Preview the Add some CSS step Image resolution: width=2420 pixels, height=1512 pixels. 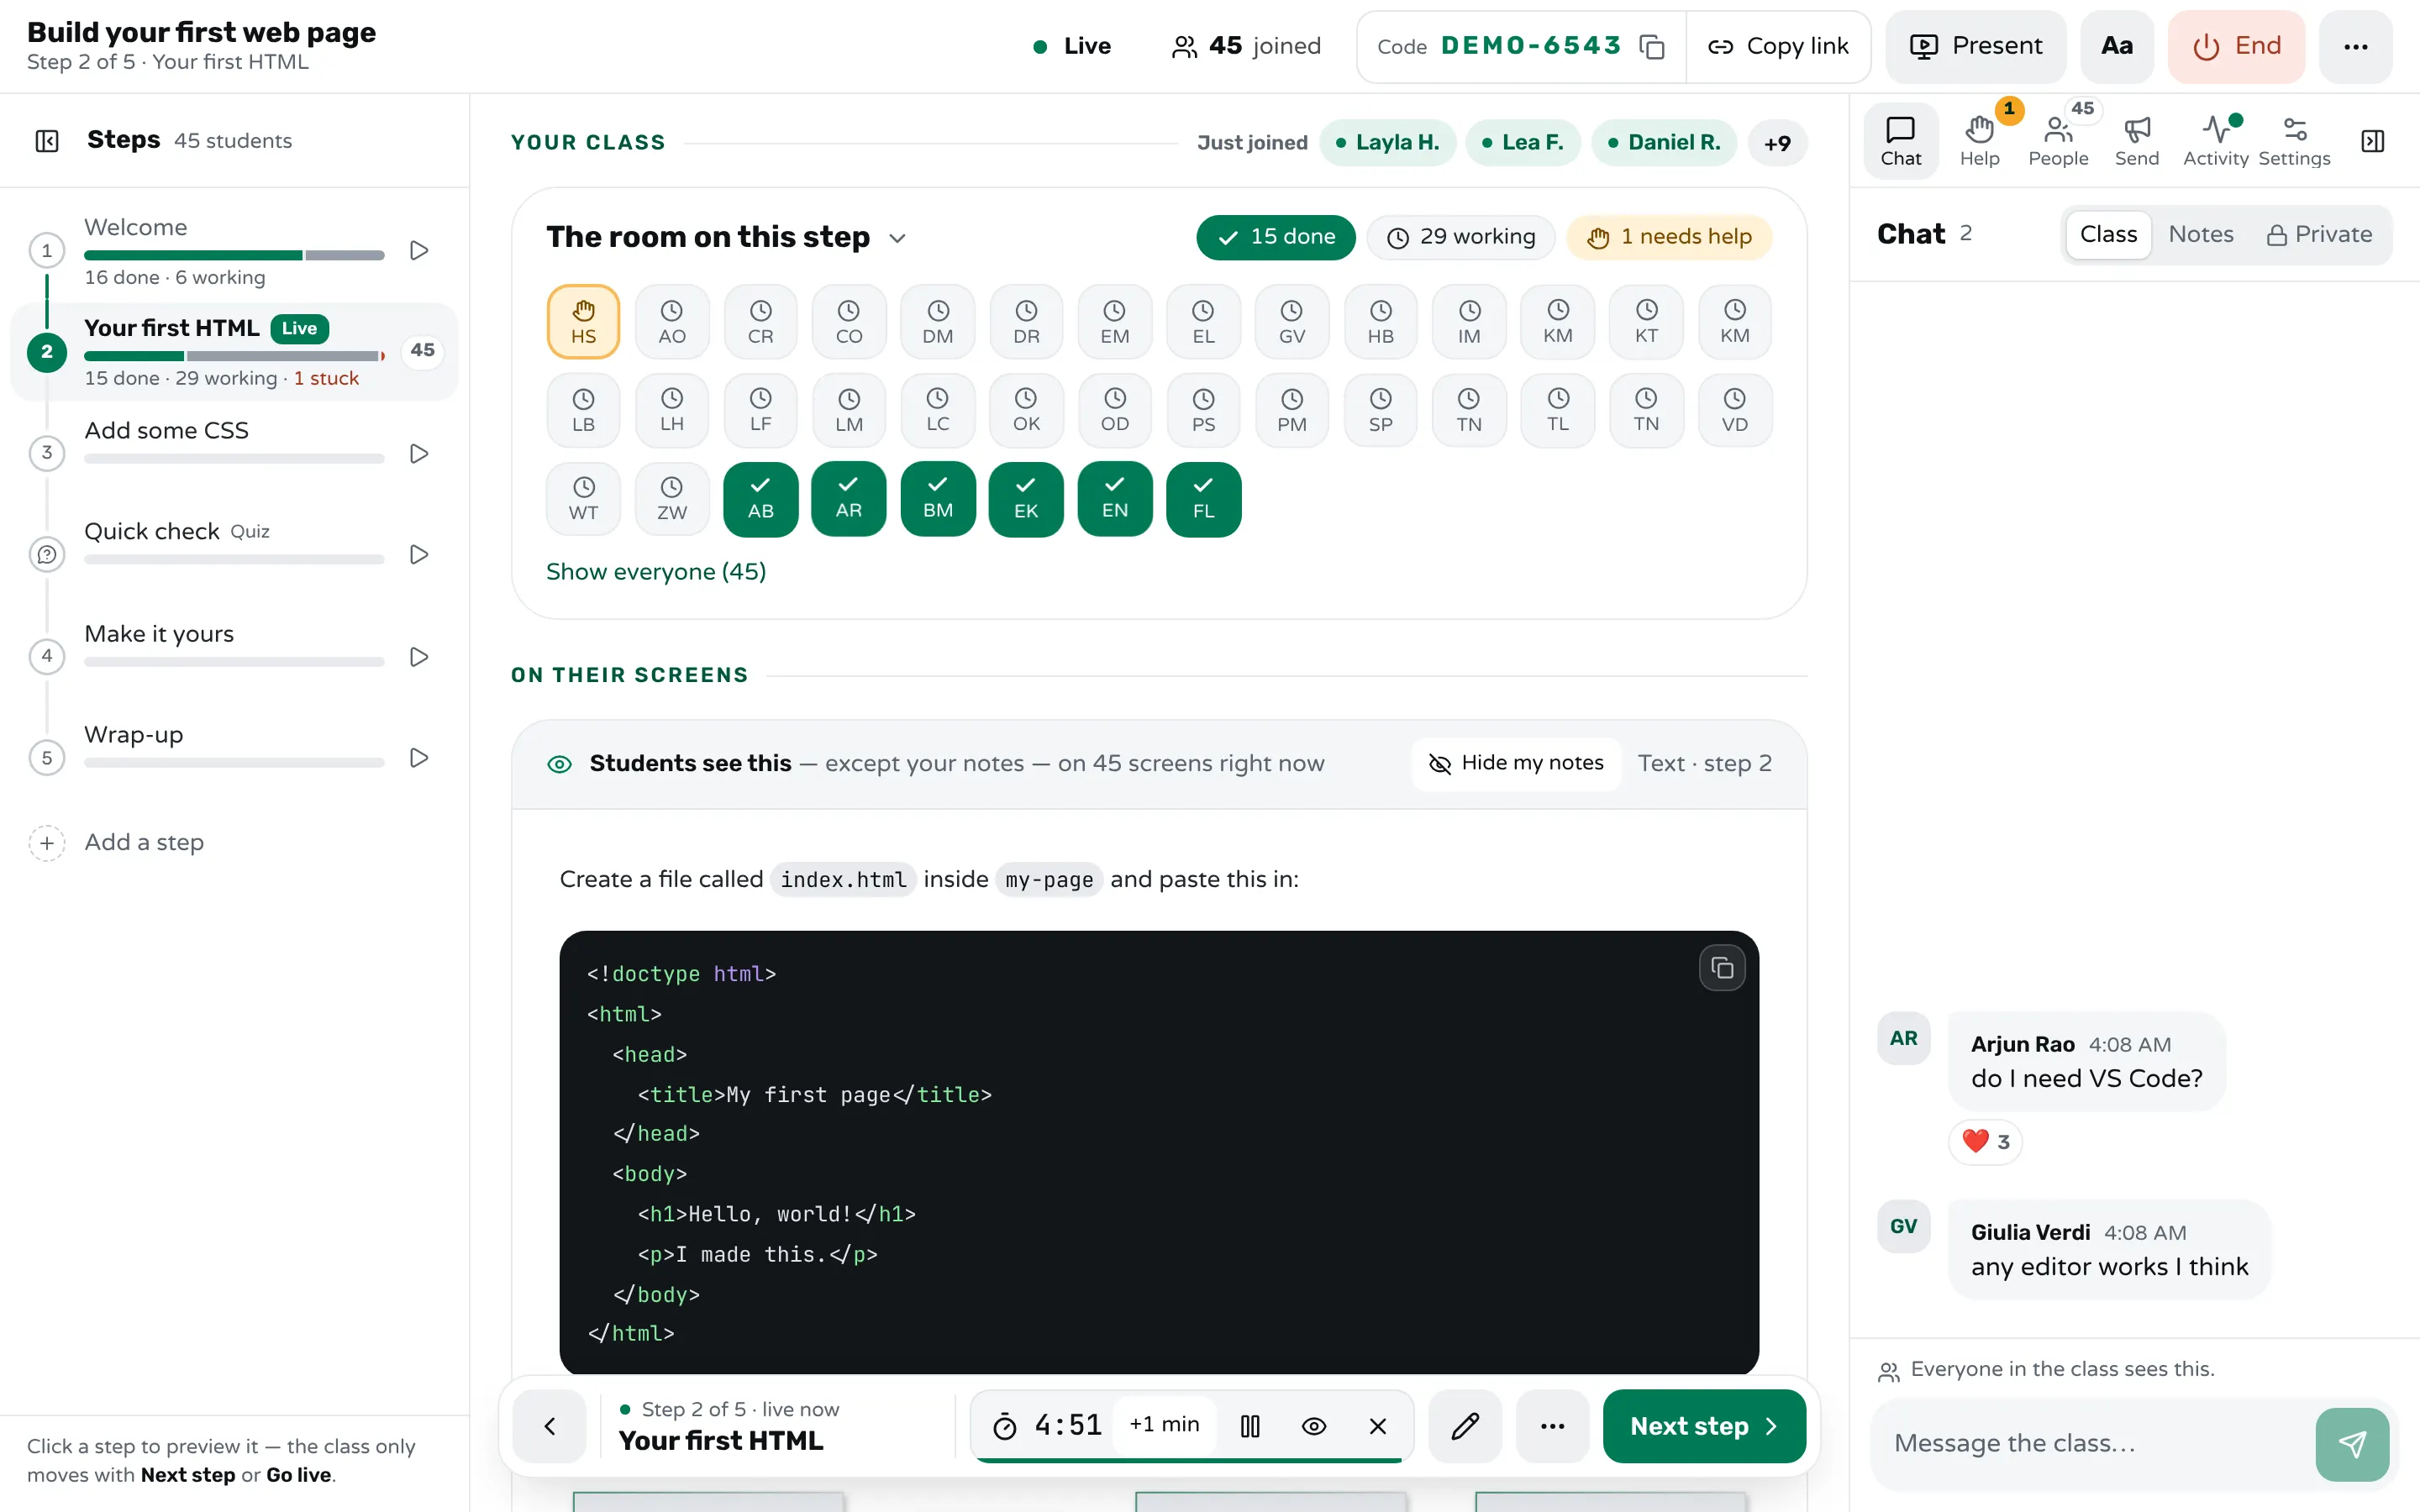[x=419, y=454]
